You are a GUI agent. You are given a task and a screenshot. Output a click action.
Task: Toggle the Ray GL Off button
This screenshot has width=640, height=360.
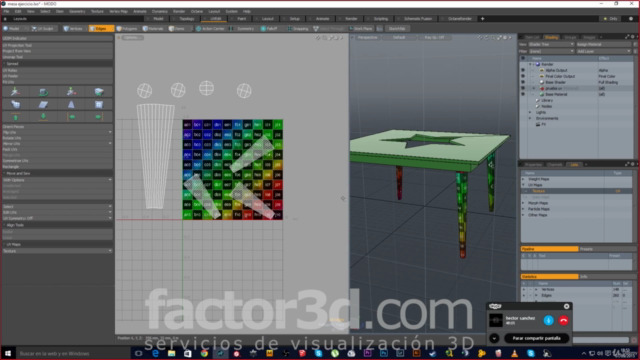click(x=434, y=38)
